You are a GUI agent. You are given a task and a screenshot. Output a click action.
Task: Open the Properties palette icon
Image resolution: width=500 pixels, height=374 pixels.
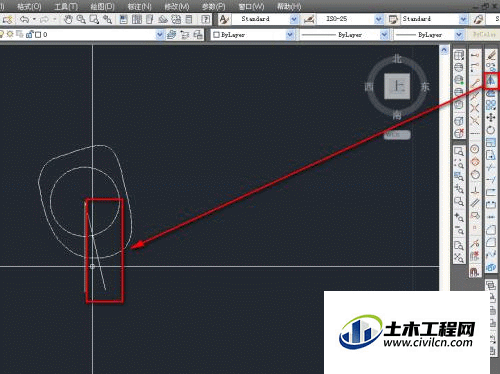[x=123, y=19]
